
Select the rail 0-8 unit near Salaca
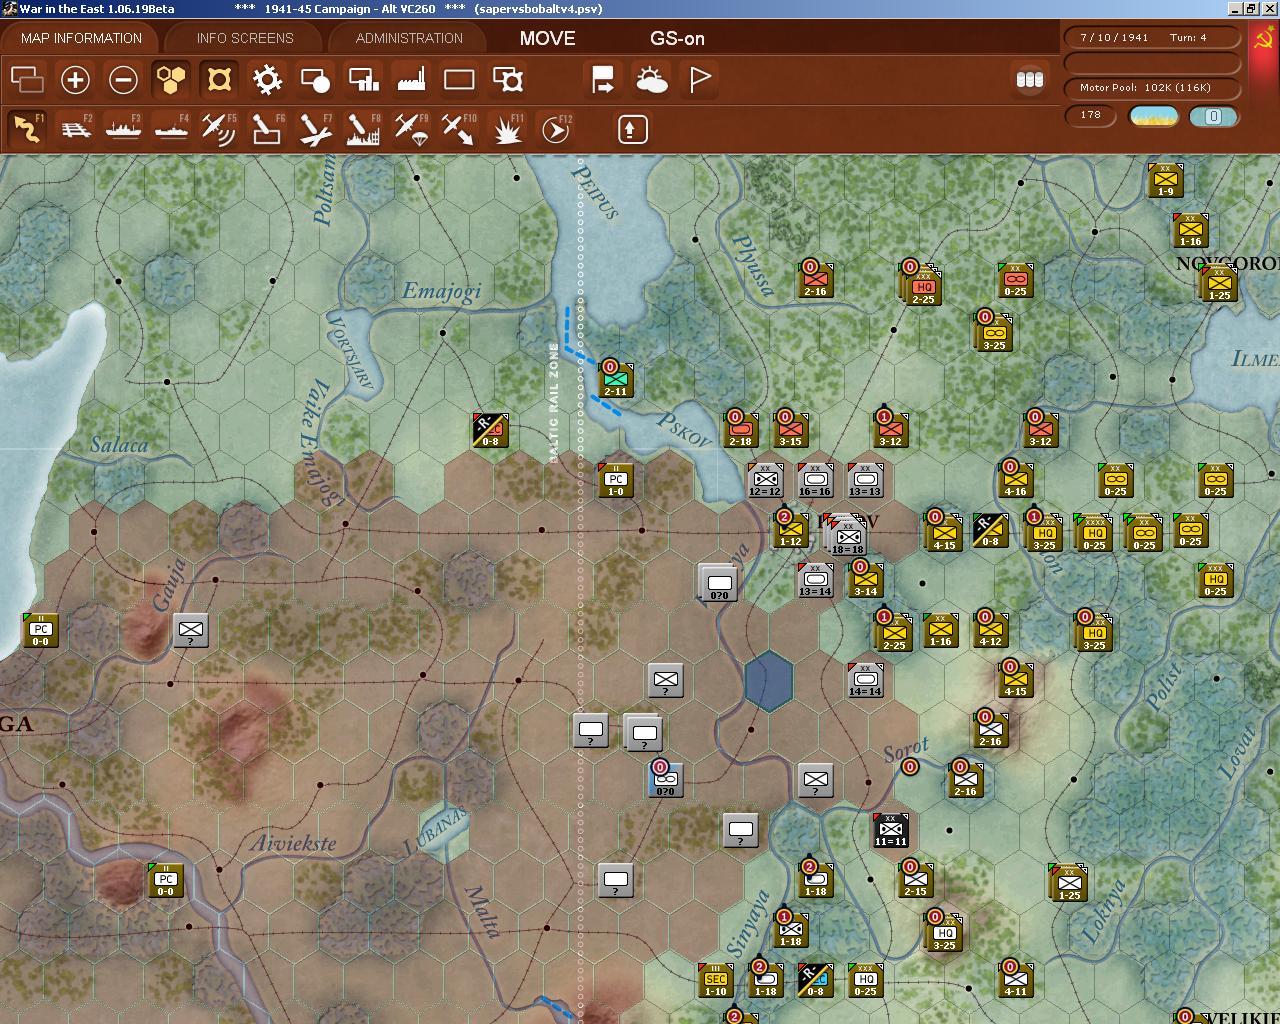[490, 431]
